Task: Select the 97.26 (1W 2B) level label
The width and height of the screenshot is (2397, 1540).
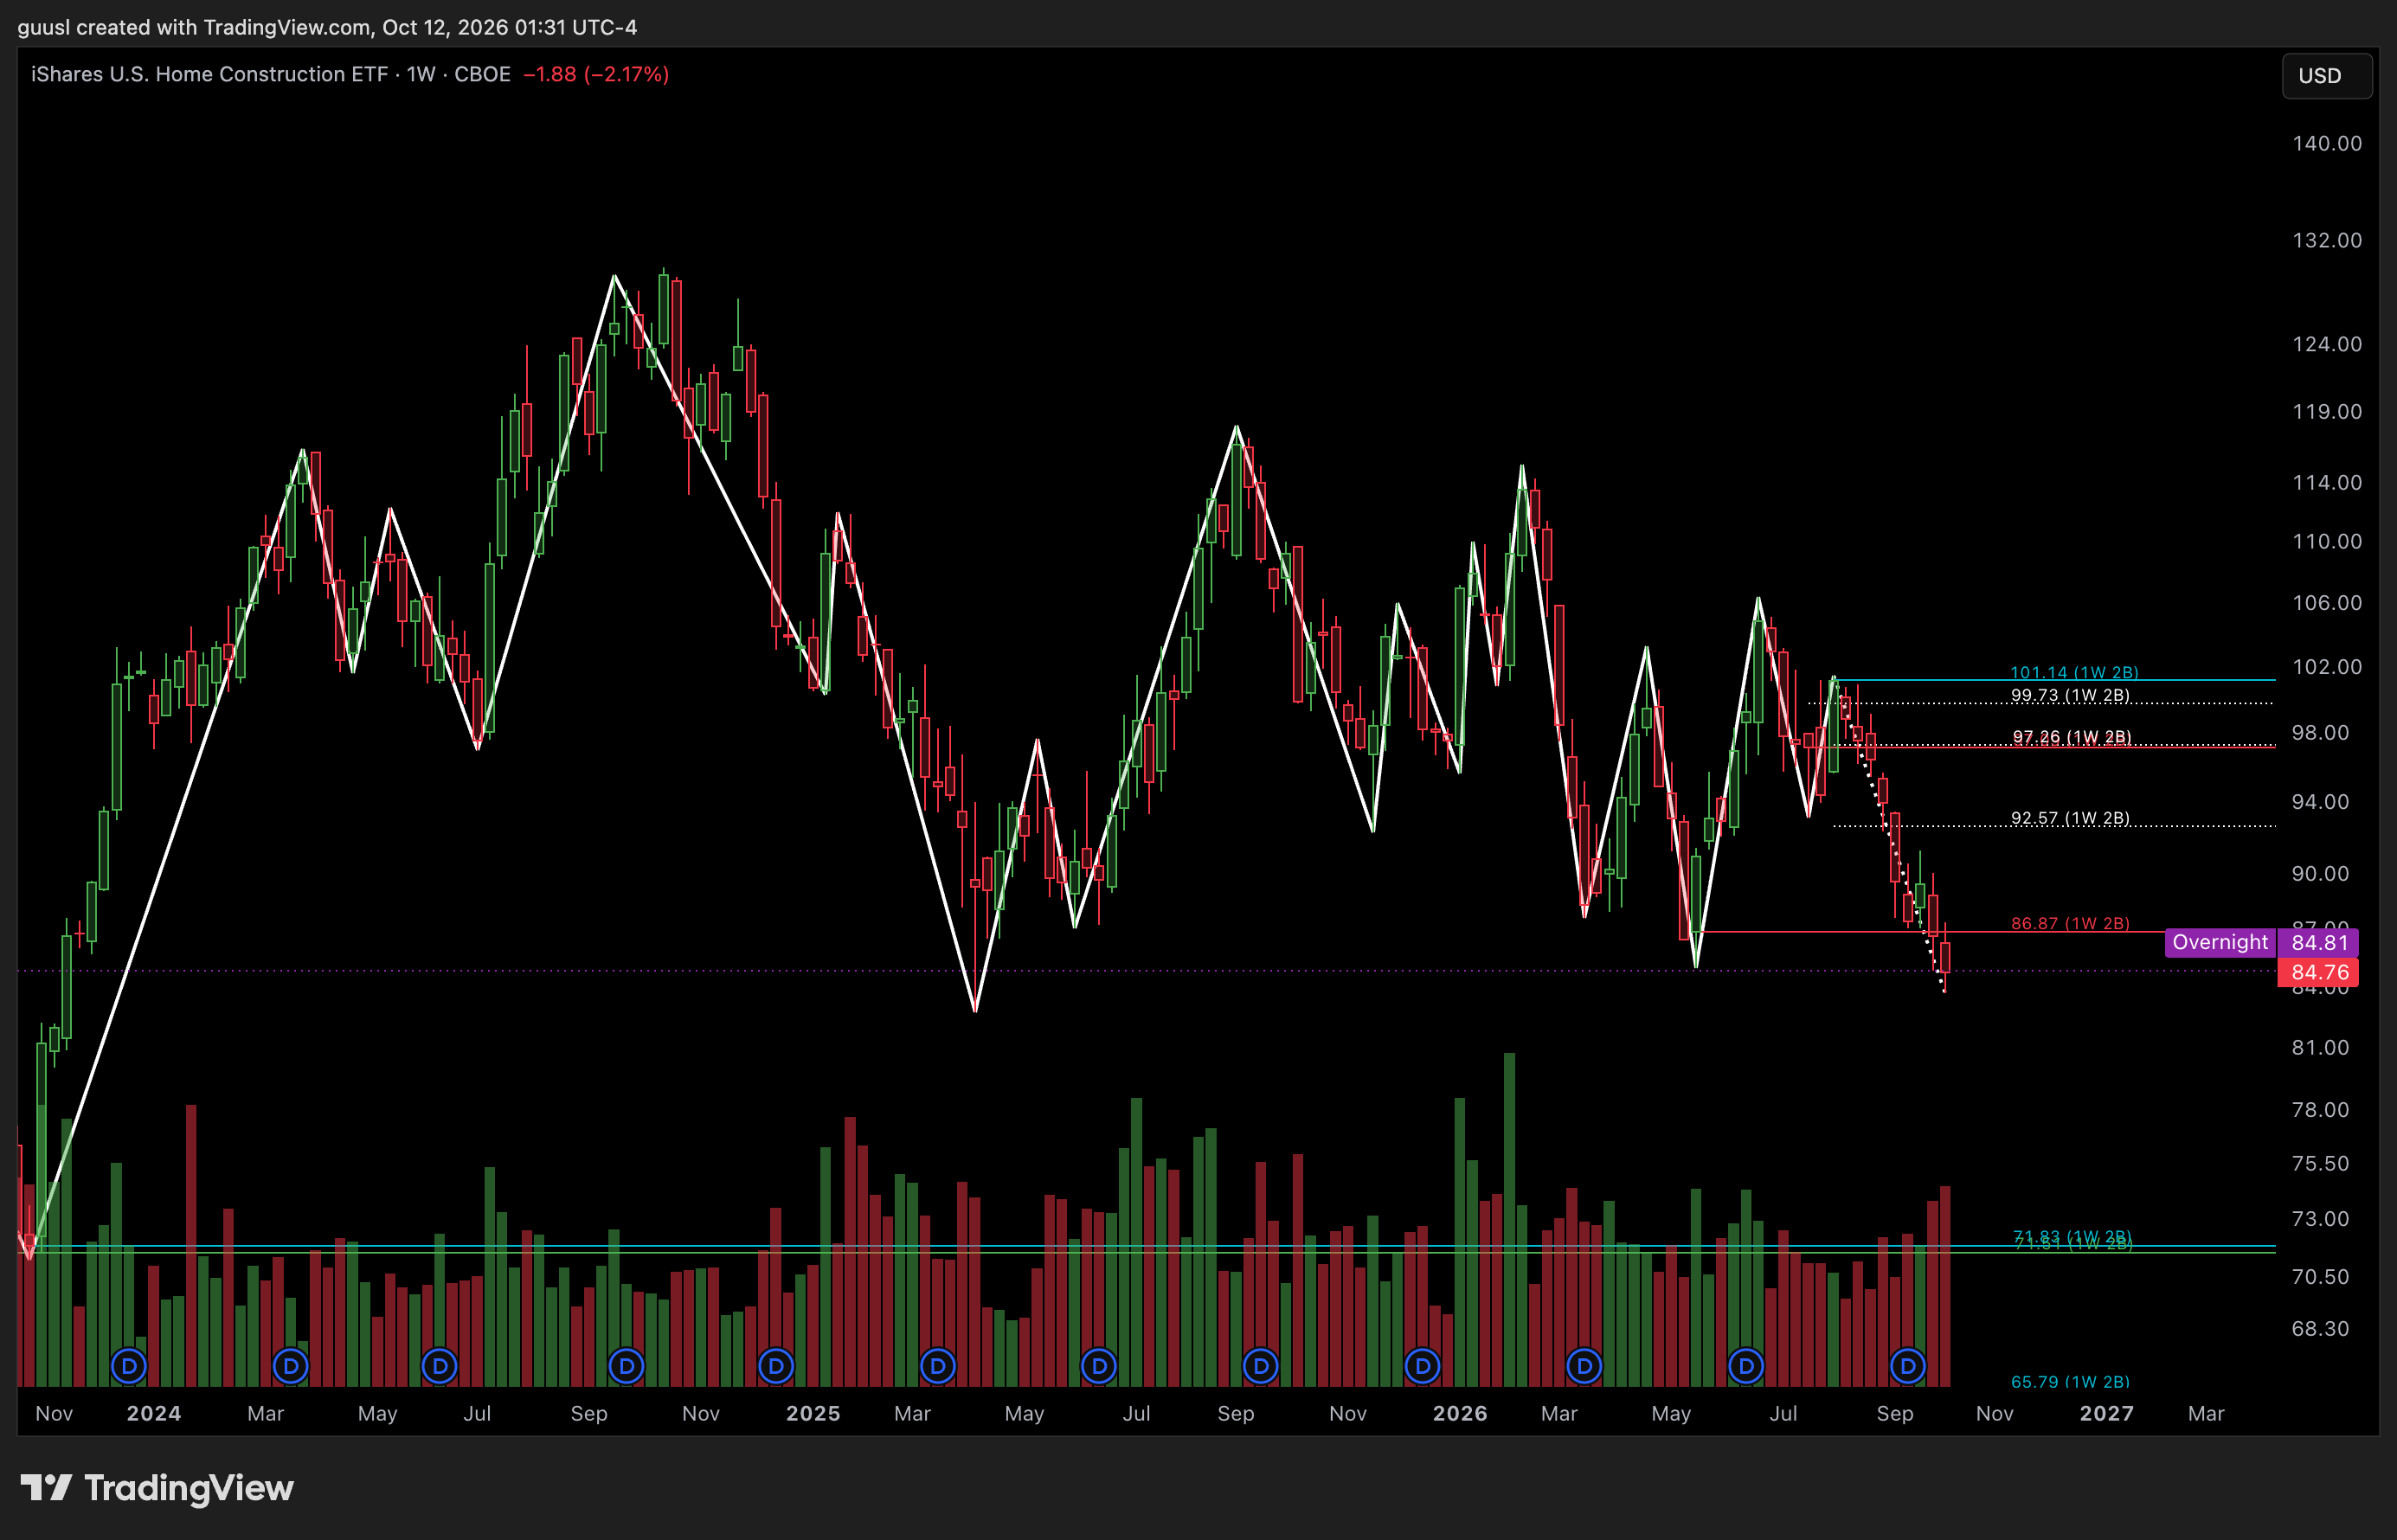Action: point(2072,737)
